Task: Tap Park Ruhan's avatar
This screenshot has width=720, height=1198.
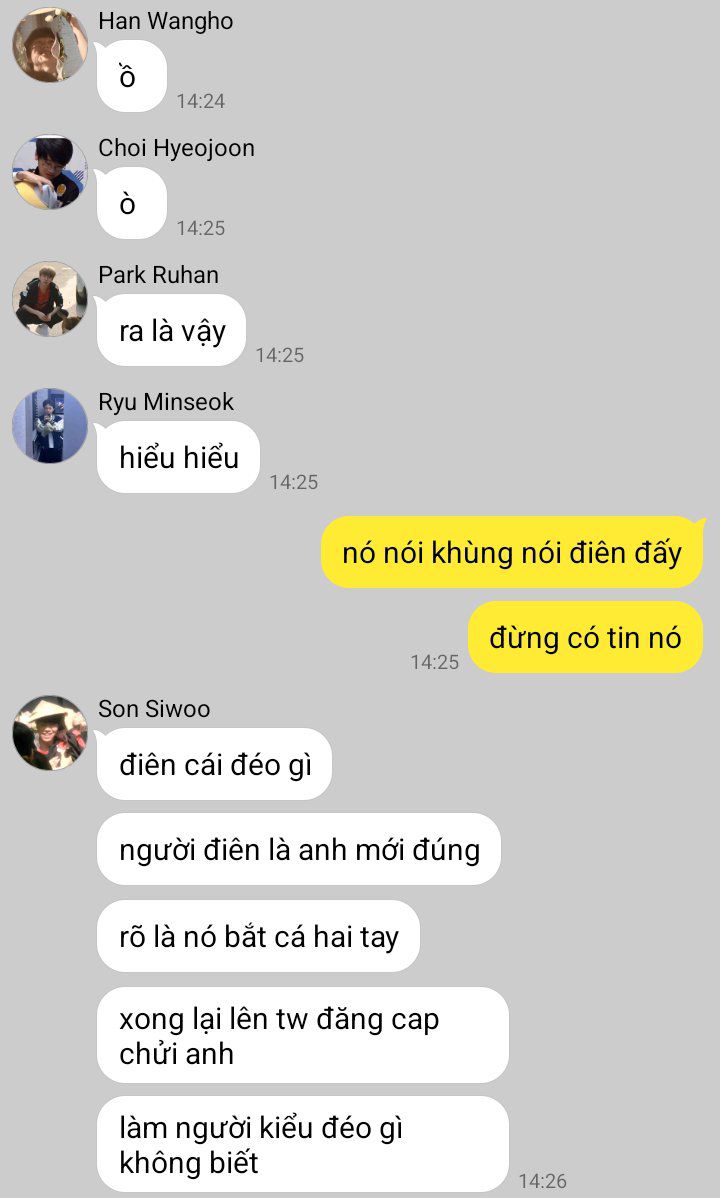Action: coord(50,299)
